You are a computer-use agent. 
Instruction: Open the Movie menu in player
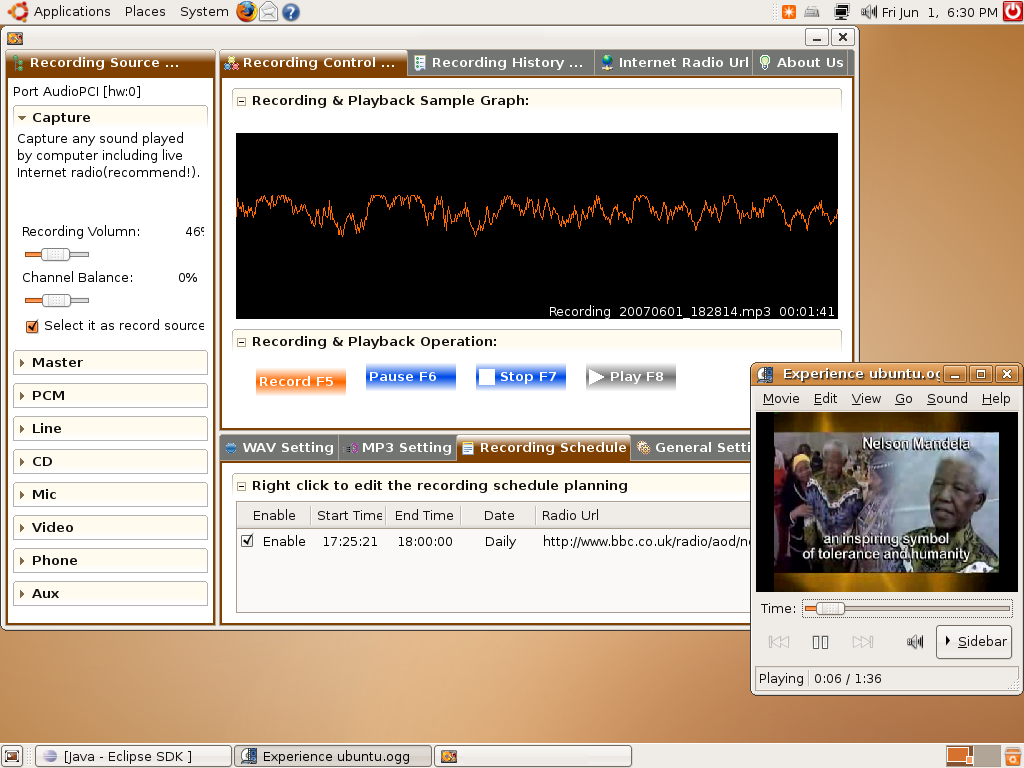(781, 398)
